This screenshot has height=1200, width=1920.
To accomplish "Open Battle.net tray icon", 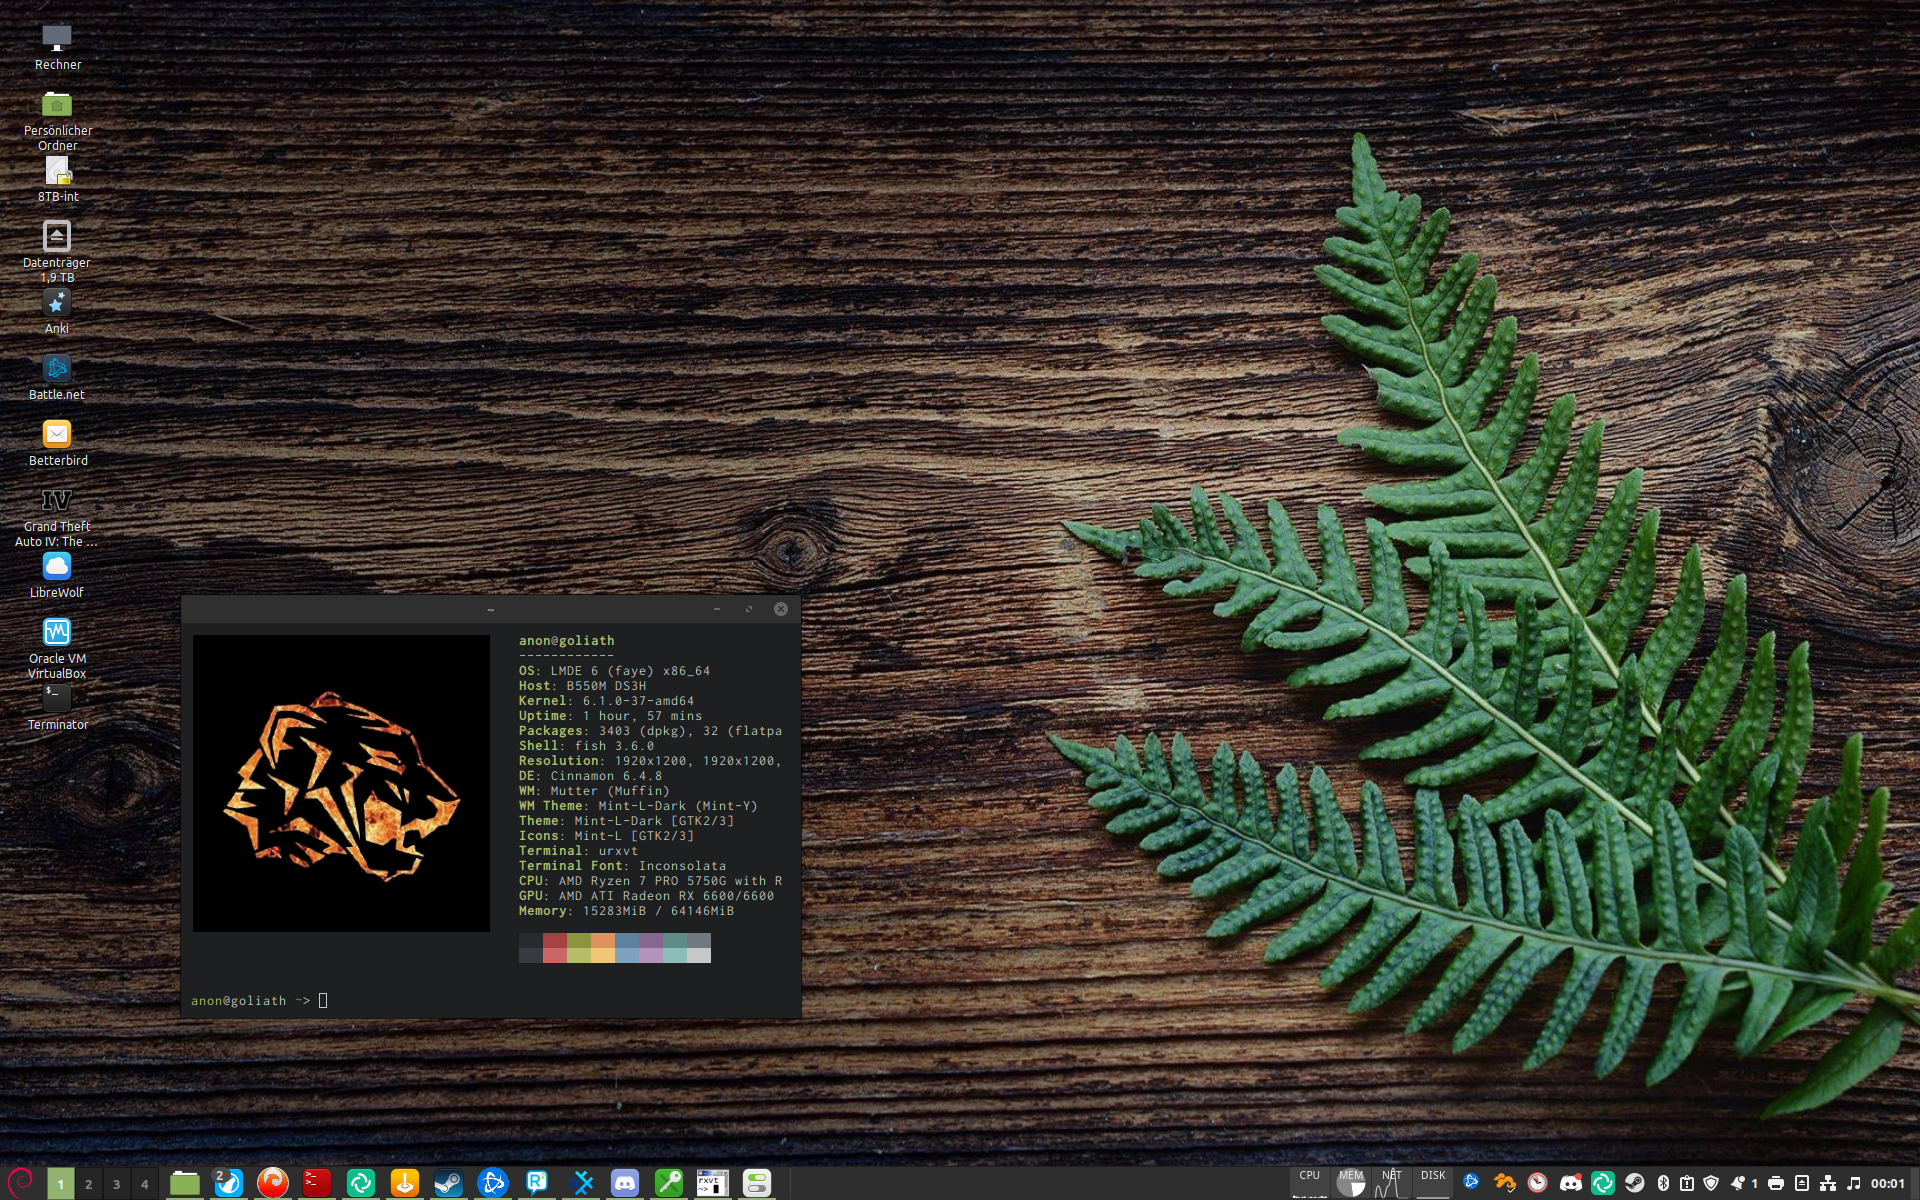I will tap(1471, 1183).
